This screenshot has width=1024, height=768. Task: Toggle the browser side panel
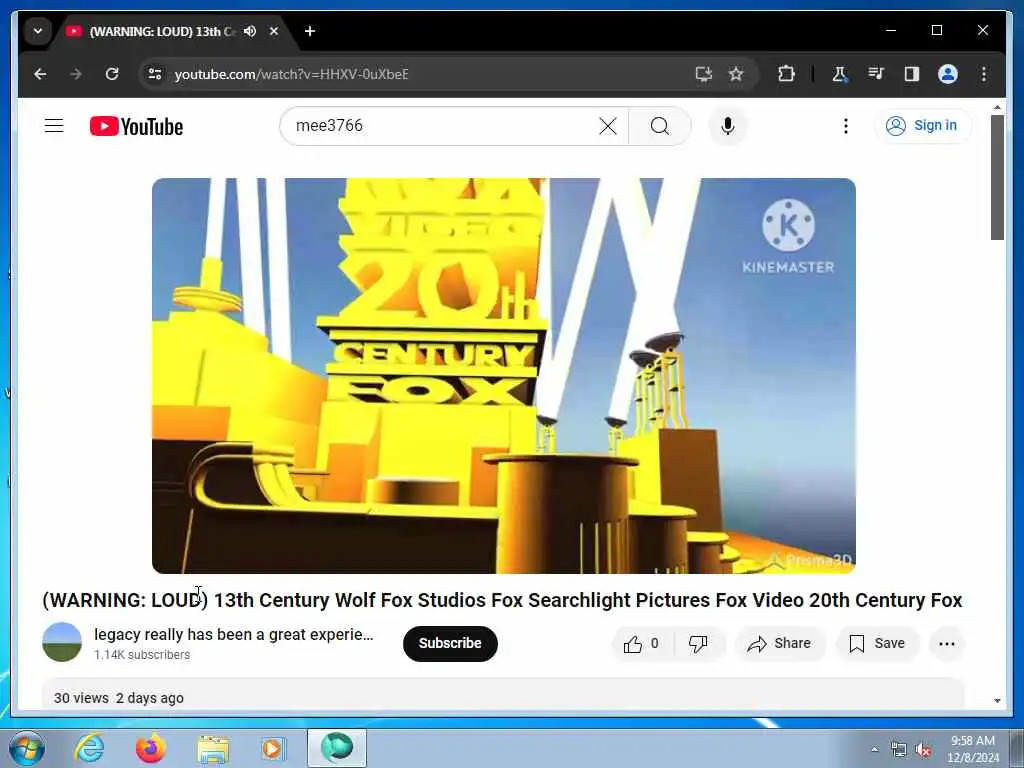pos(912,74)
